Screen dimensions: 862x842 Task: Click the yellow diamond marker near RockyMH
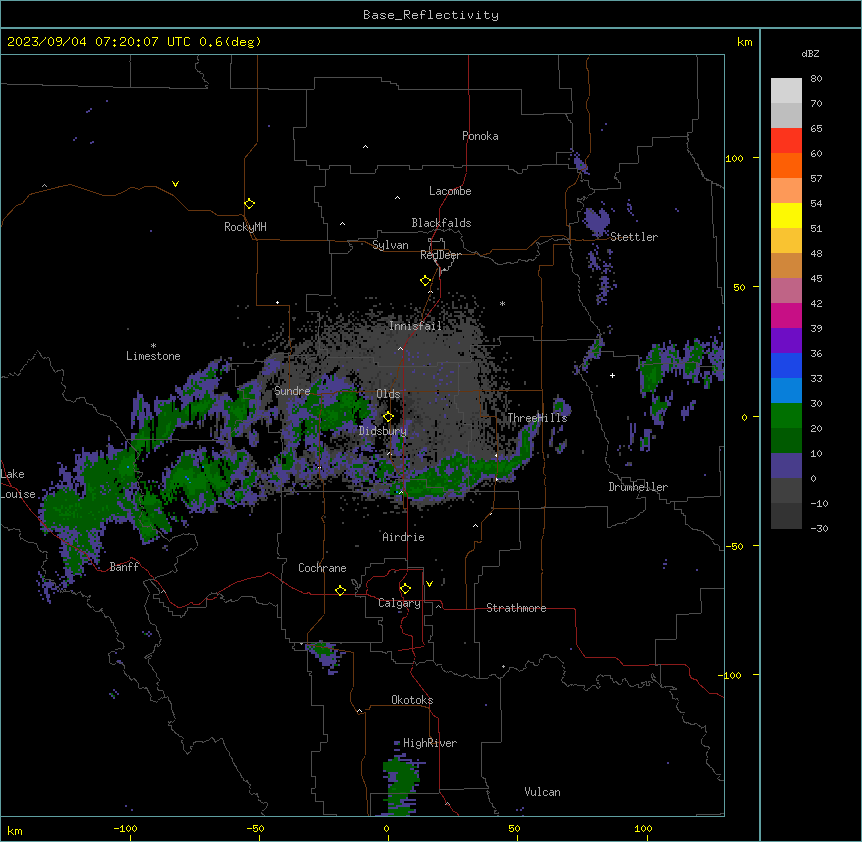click(x=249, y=204)
